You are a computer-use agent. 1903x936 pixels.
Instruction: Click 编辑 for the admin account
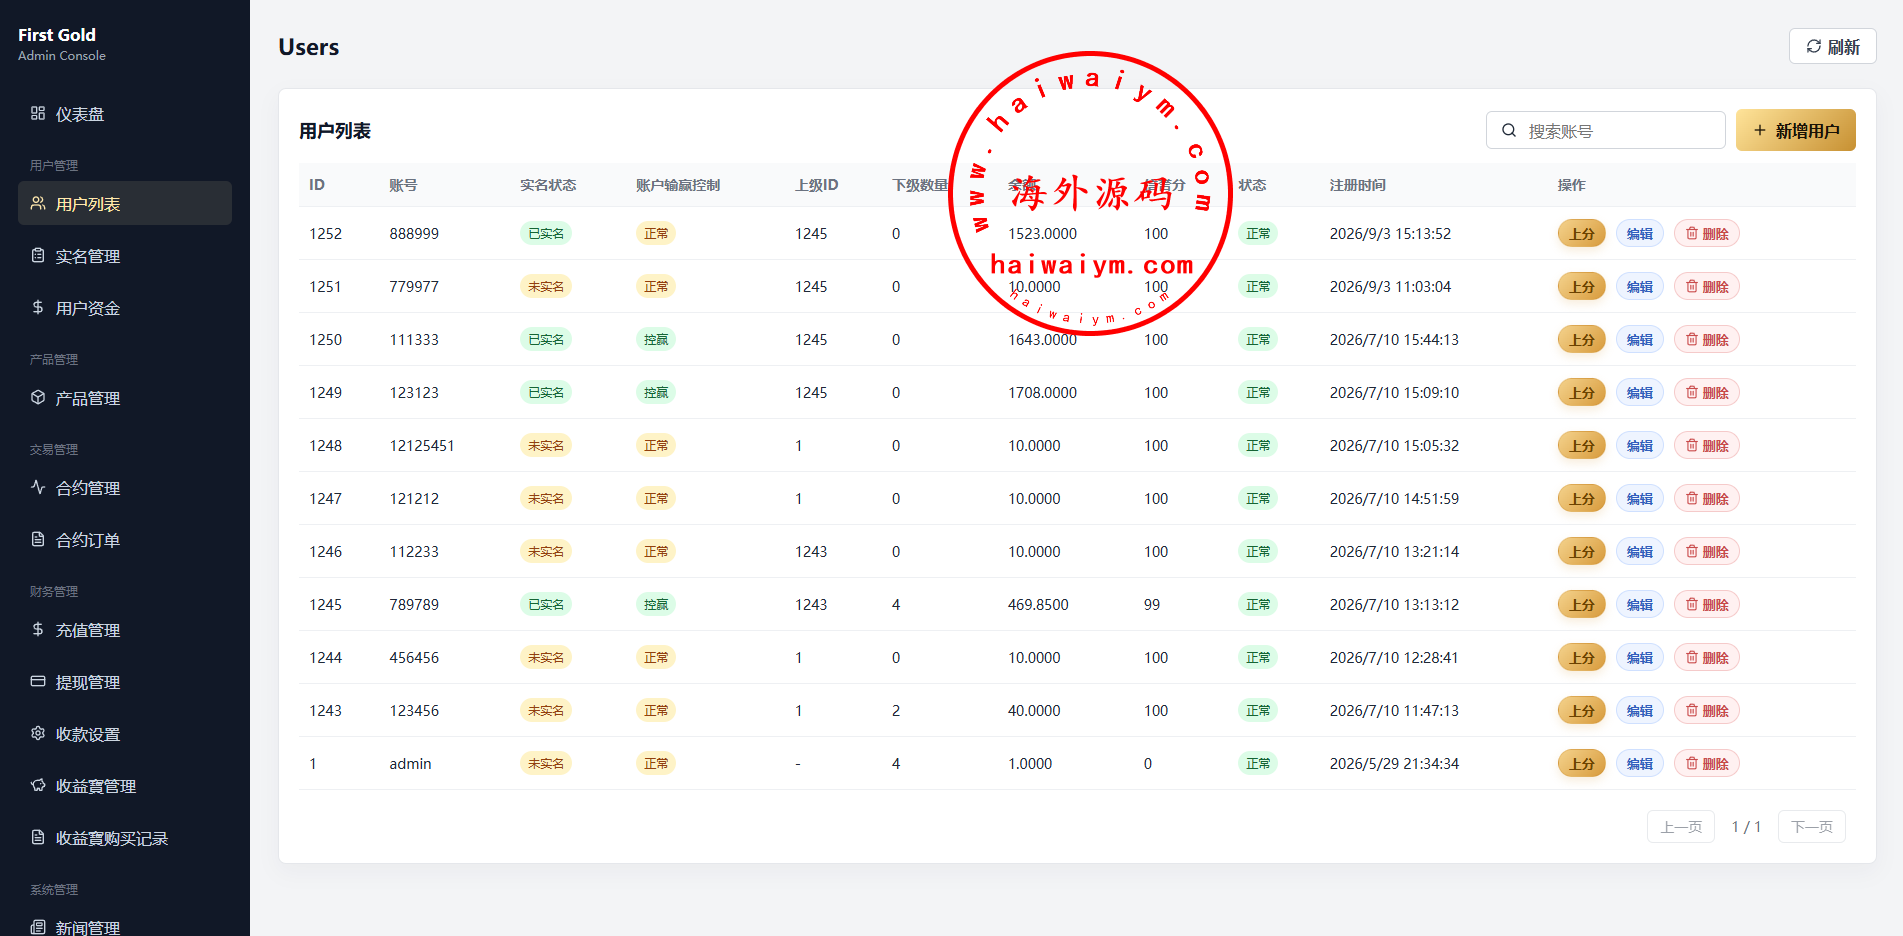point(1639,763)
